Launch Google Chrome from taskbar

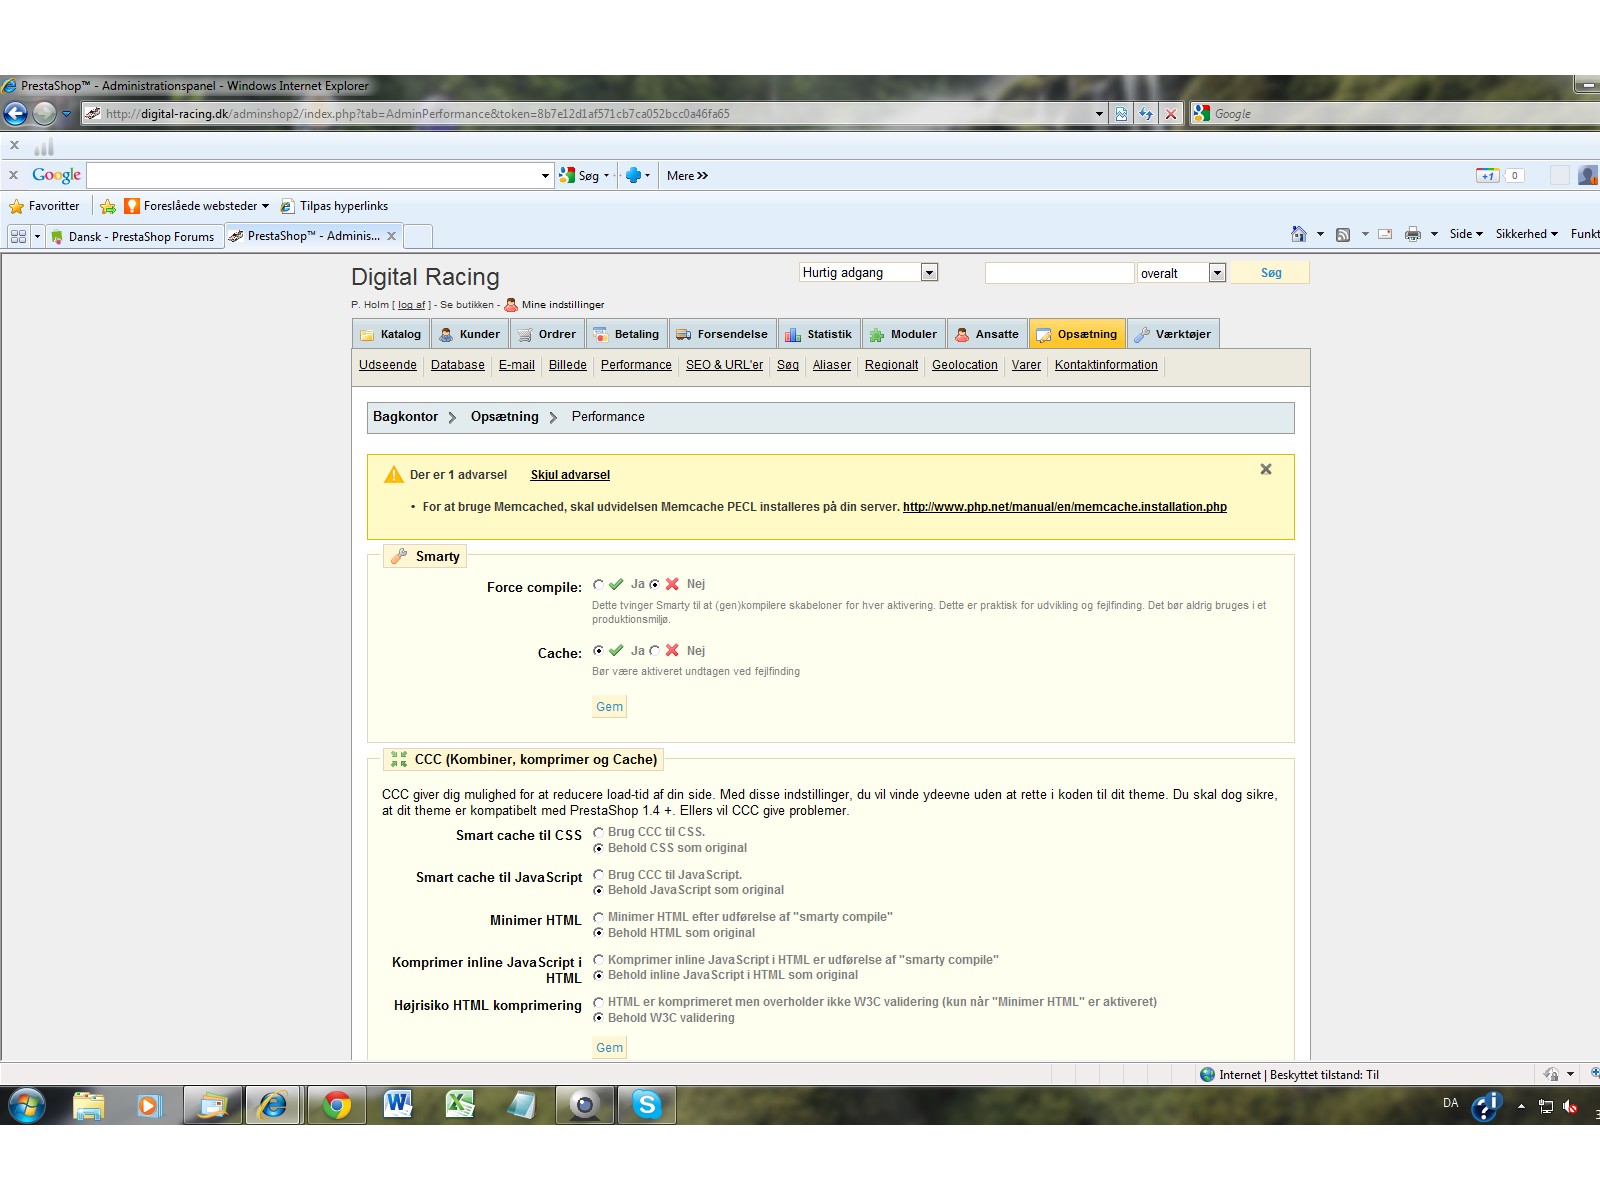[x=337, y=1105]
